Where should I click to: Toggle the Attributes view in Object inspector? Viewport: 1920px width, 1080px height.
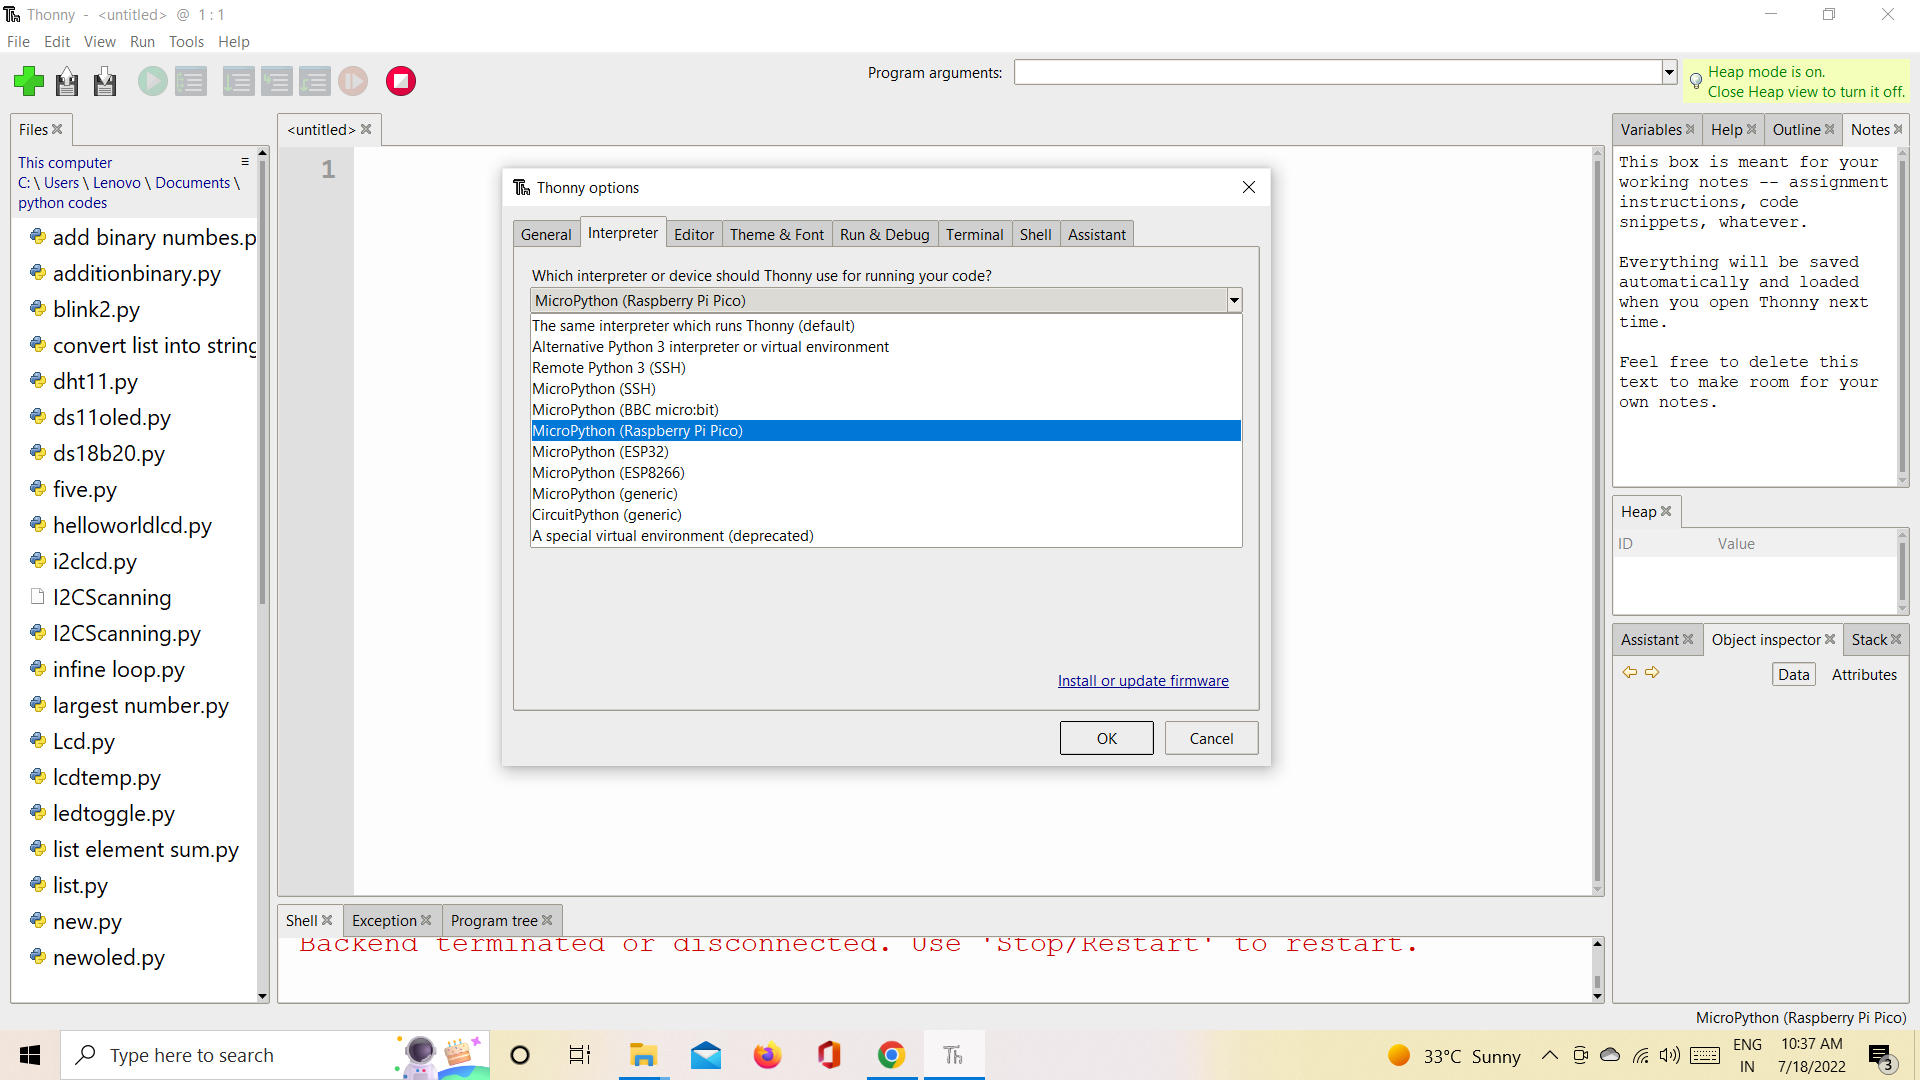(1863, 675)
